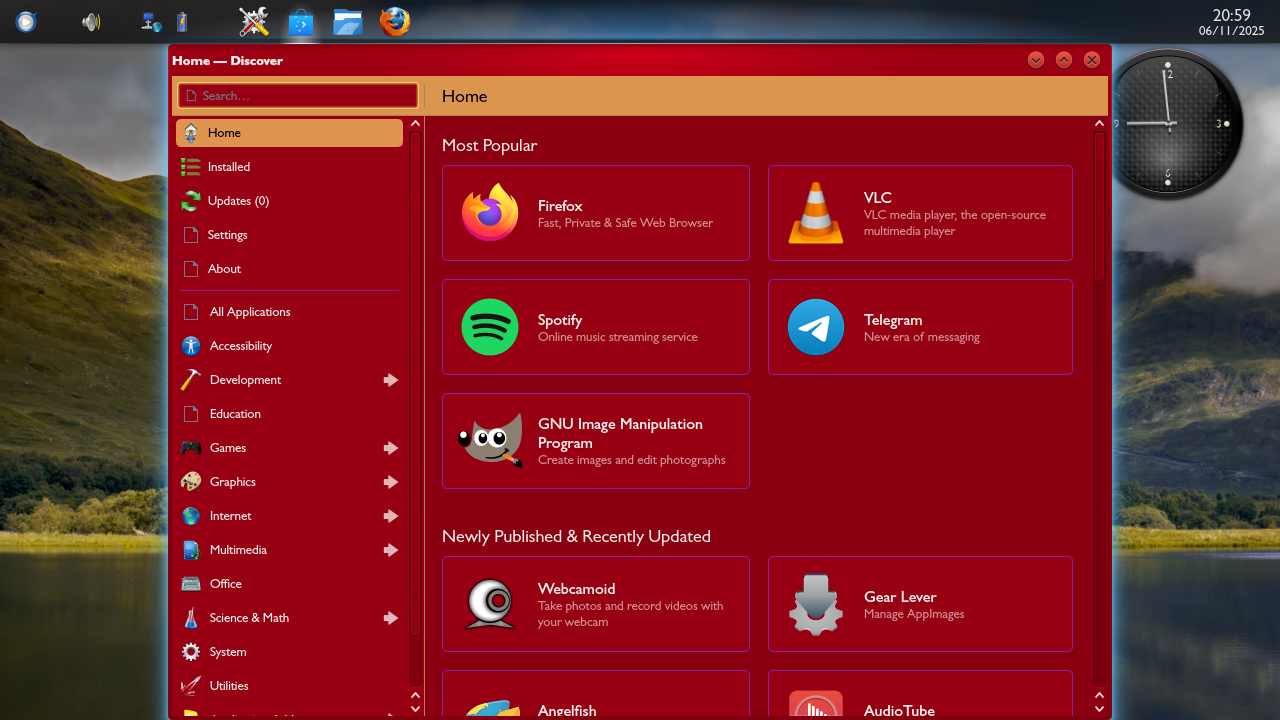Open the Webcamoid webcam icon

(x=490, y=604)
